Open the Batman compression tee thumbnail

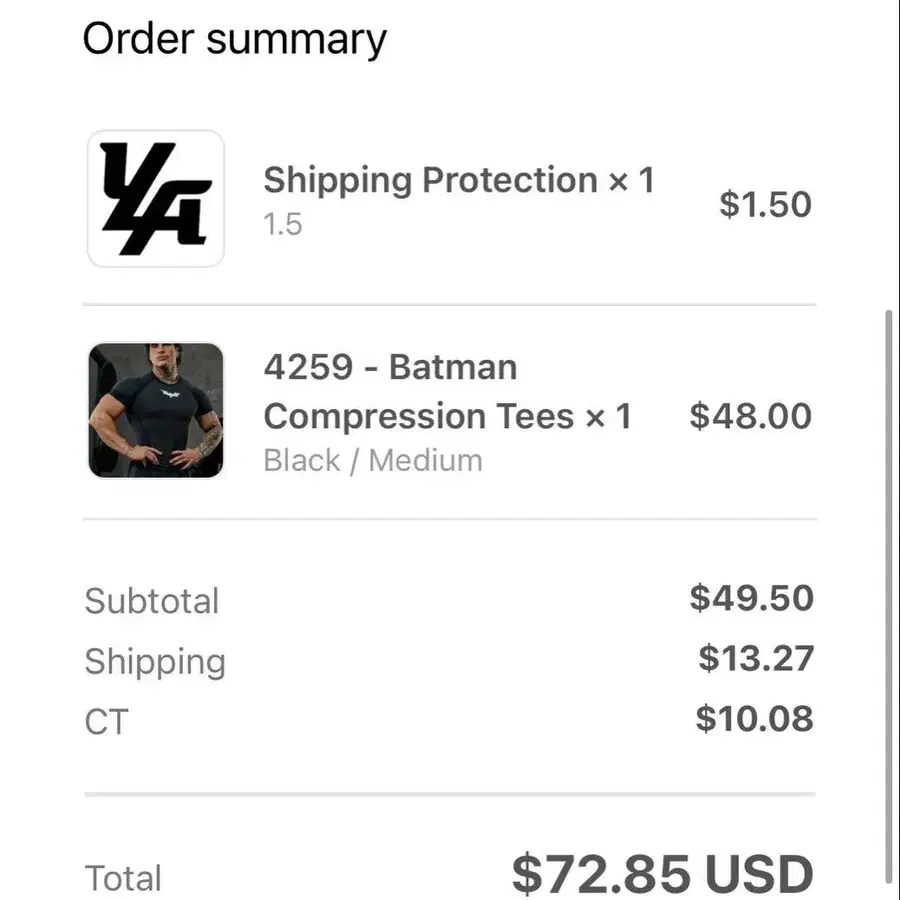(x=156, y=410)
